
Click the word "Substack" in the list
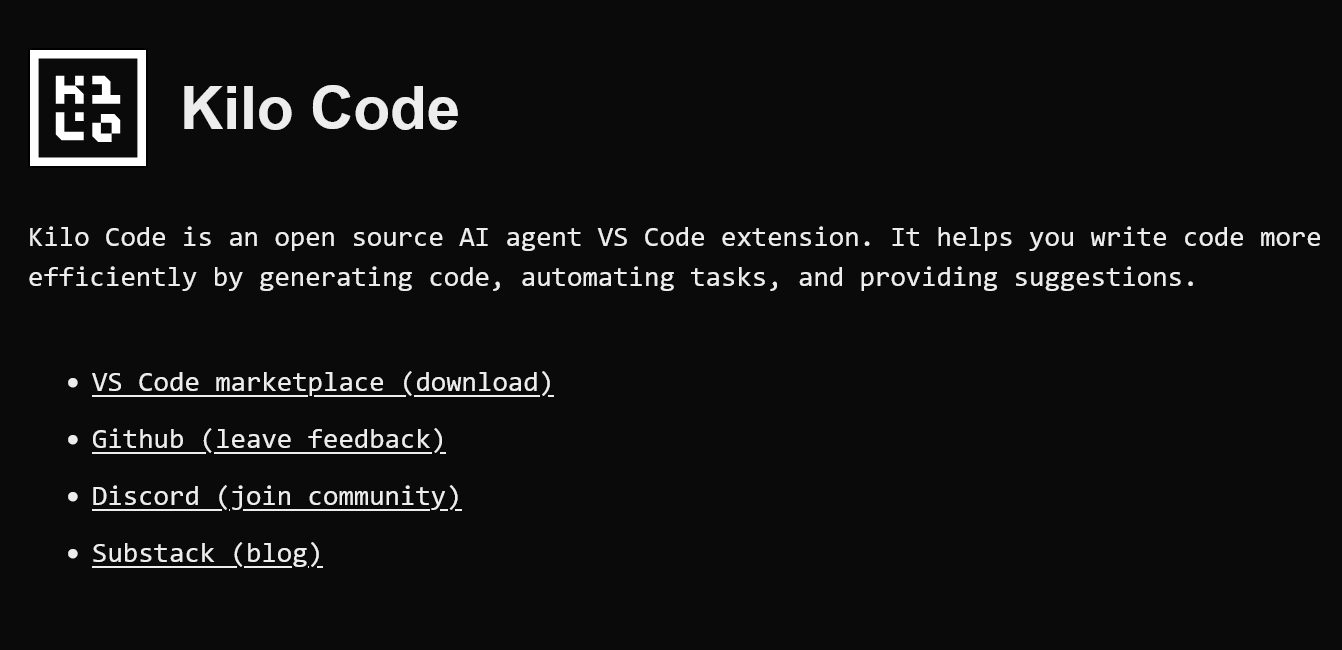point(153,553)
